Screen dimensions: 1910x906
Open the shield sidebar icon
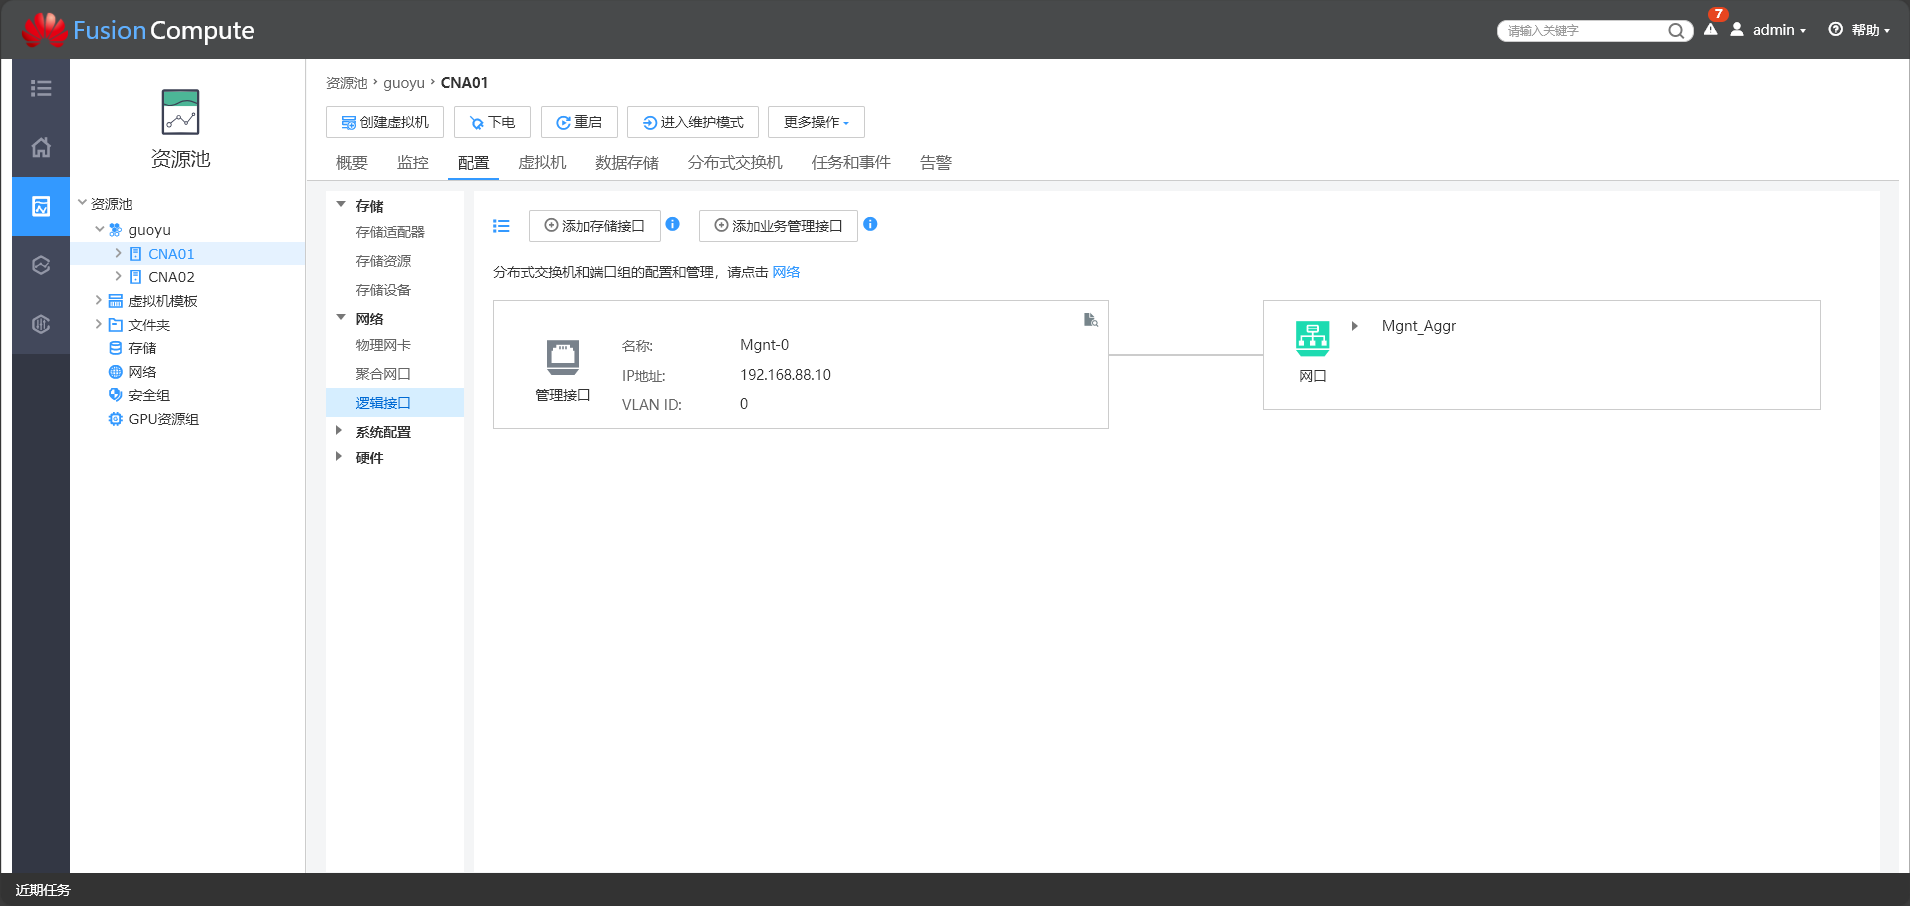tap(41, 324)
